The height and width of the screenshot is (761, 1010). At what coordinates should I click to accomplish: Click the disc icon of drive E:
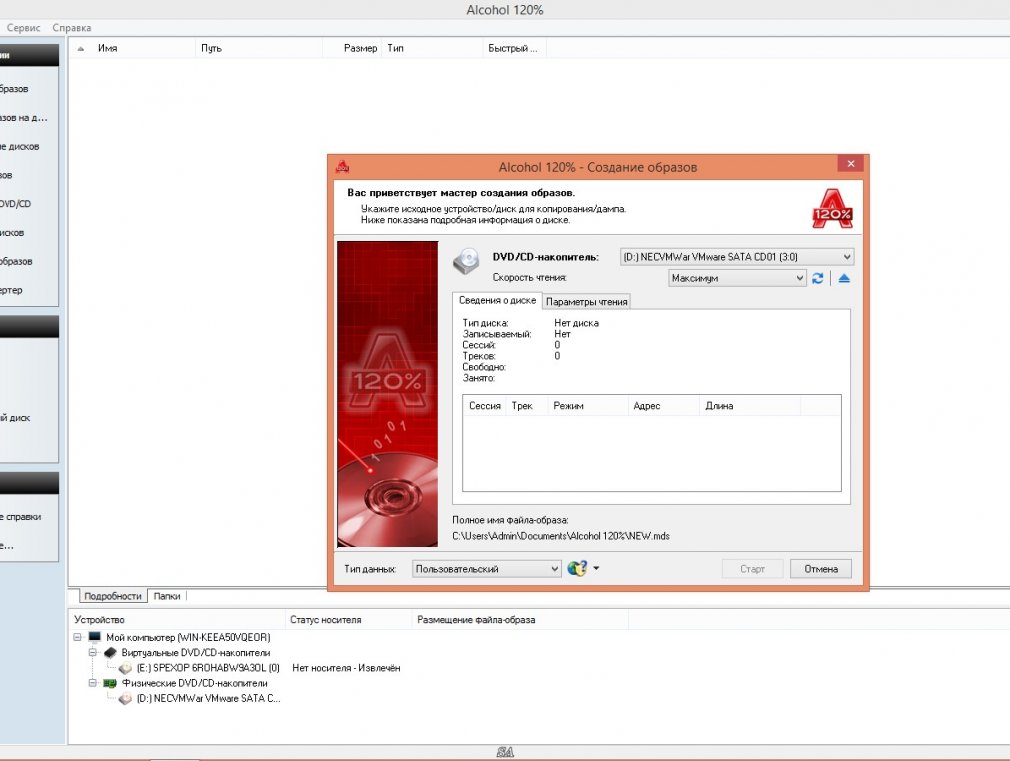point(126,668)
